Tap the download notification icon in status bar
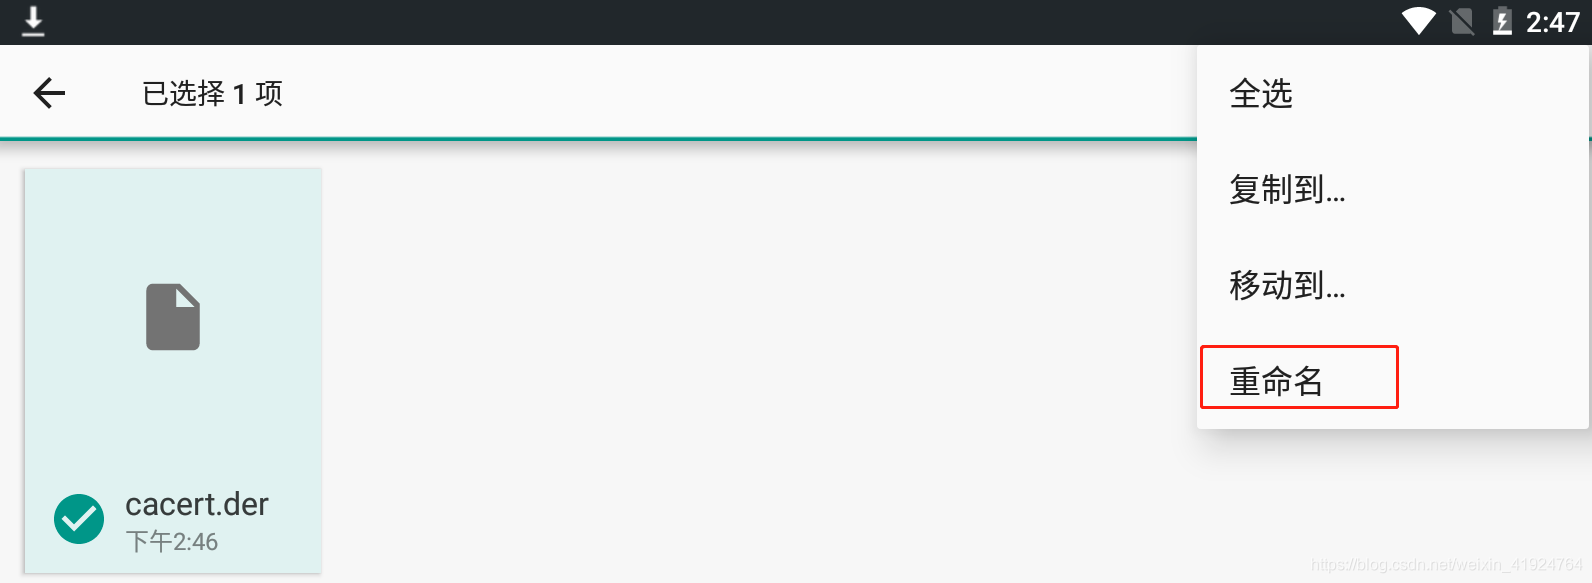 pyautogui.click(x=33, y=21)
